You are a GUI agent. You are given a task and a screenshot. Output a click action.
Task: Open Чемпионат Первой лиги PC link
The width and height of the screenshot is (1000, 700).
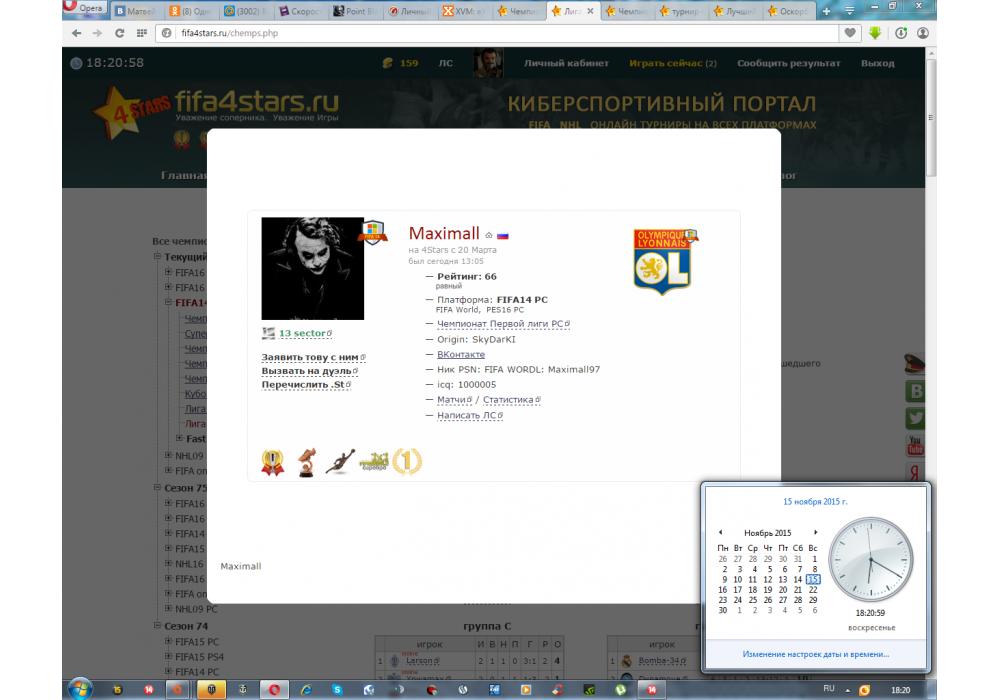coord(500,324)
